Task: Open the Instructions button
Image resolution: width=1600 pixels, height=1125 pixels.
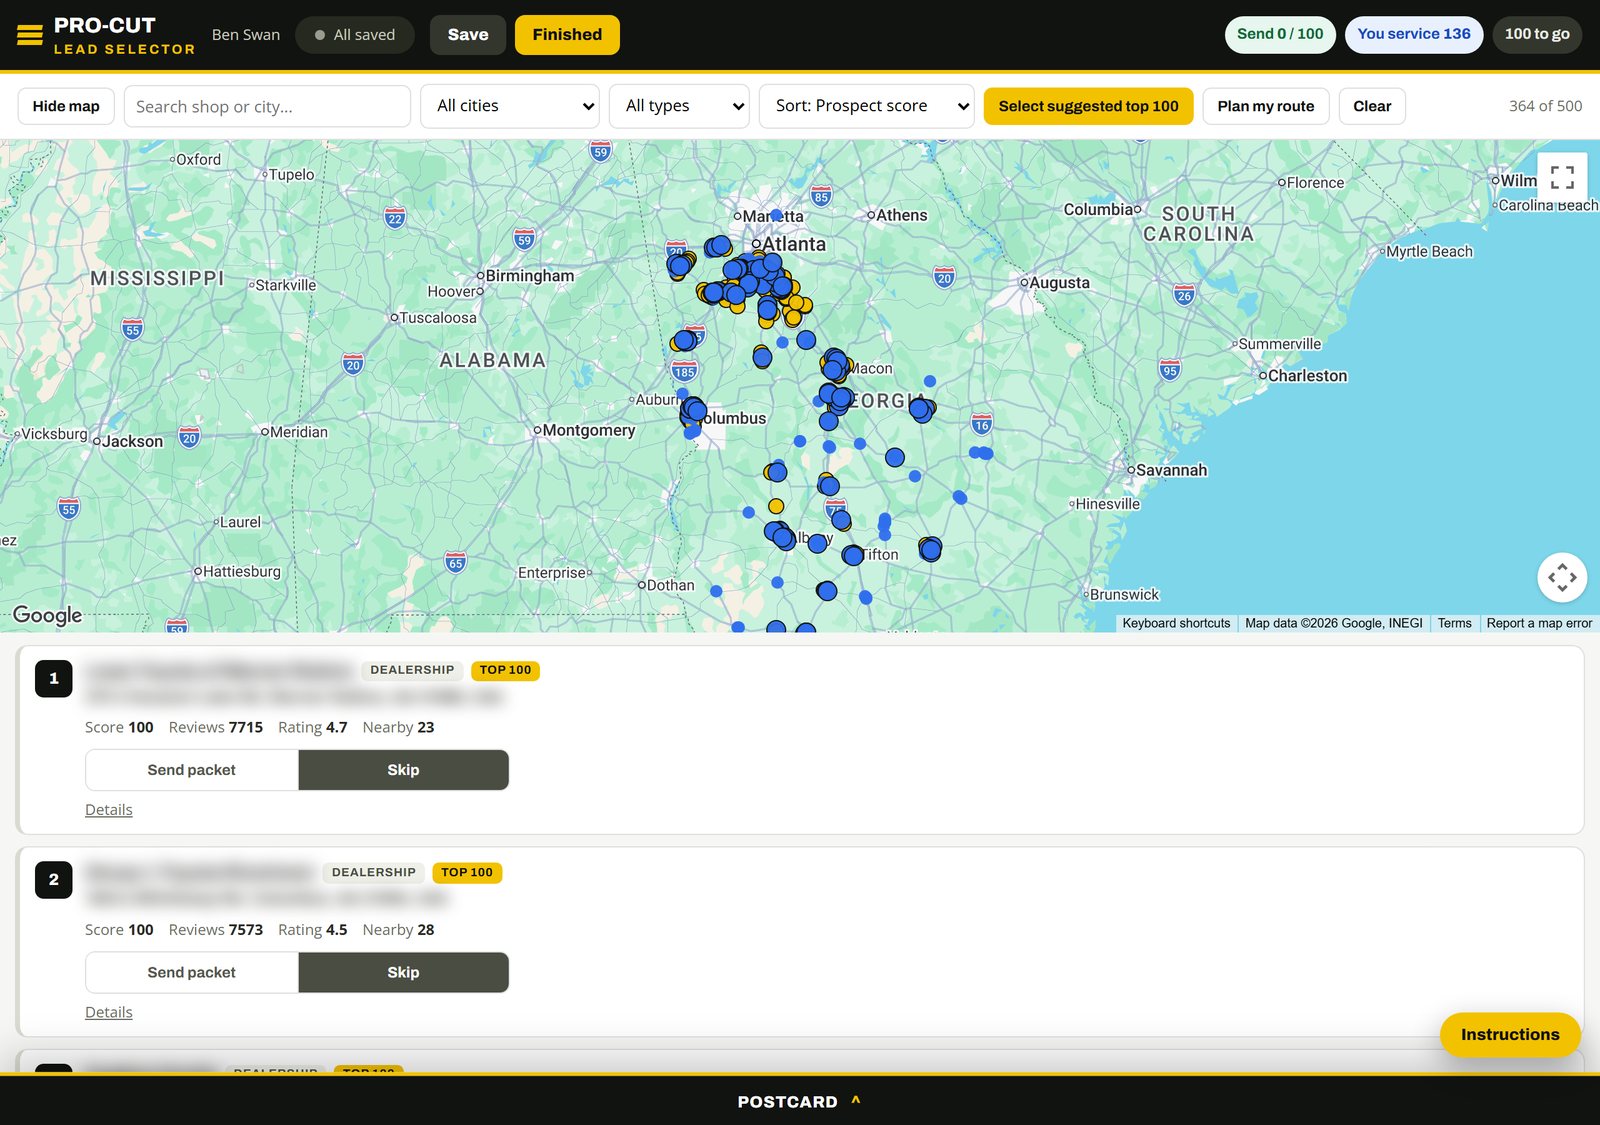Action: pos(1510,1035)
